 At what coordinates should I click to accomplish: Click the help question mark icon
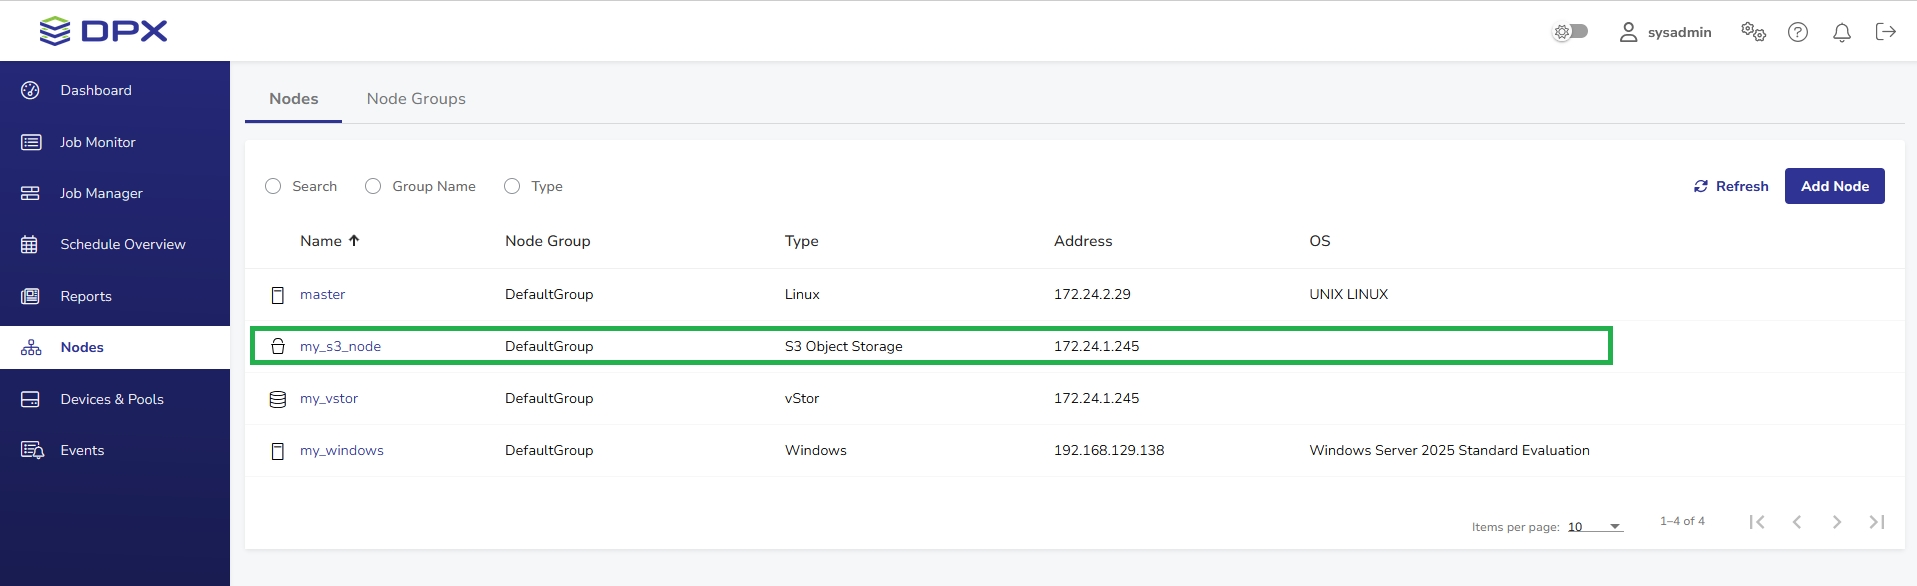click(1797, 32)
